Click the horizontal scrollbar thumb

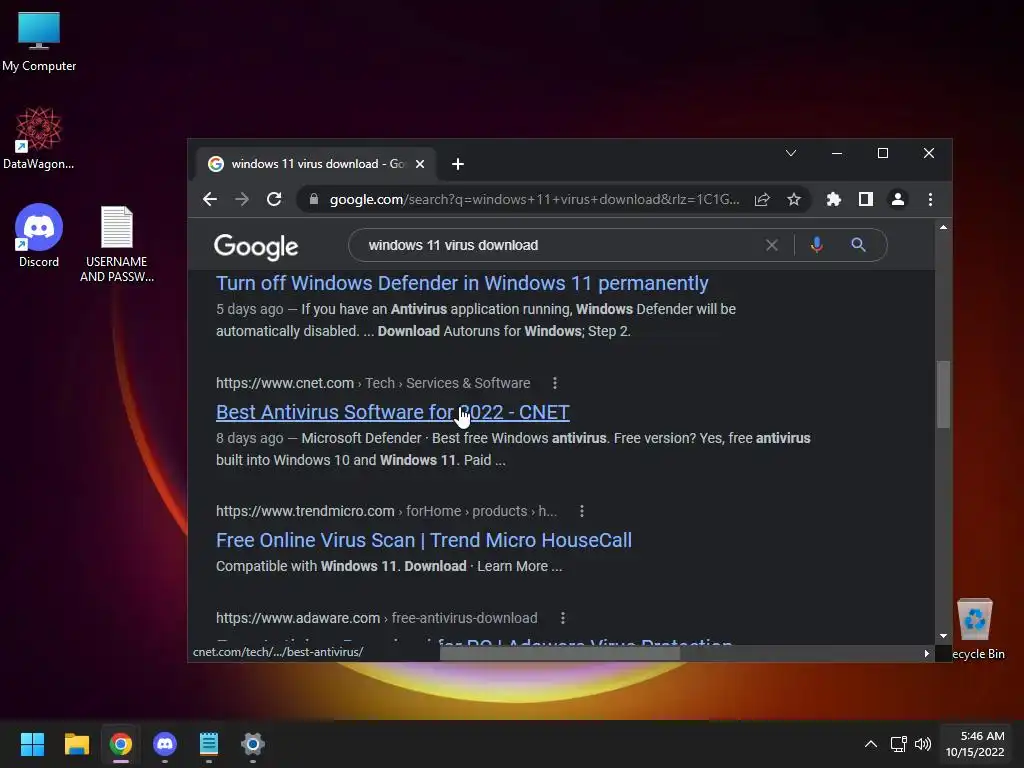tap(560, 653)
